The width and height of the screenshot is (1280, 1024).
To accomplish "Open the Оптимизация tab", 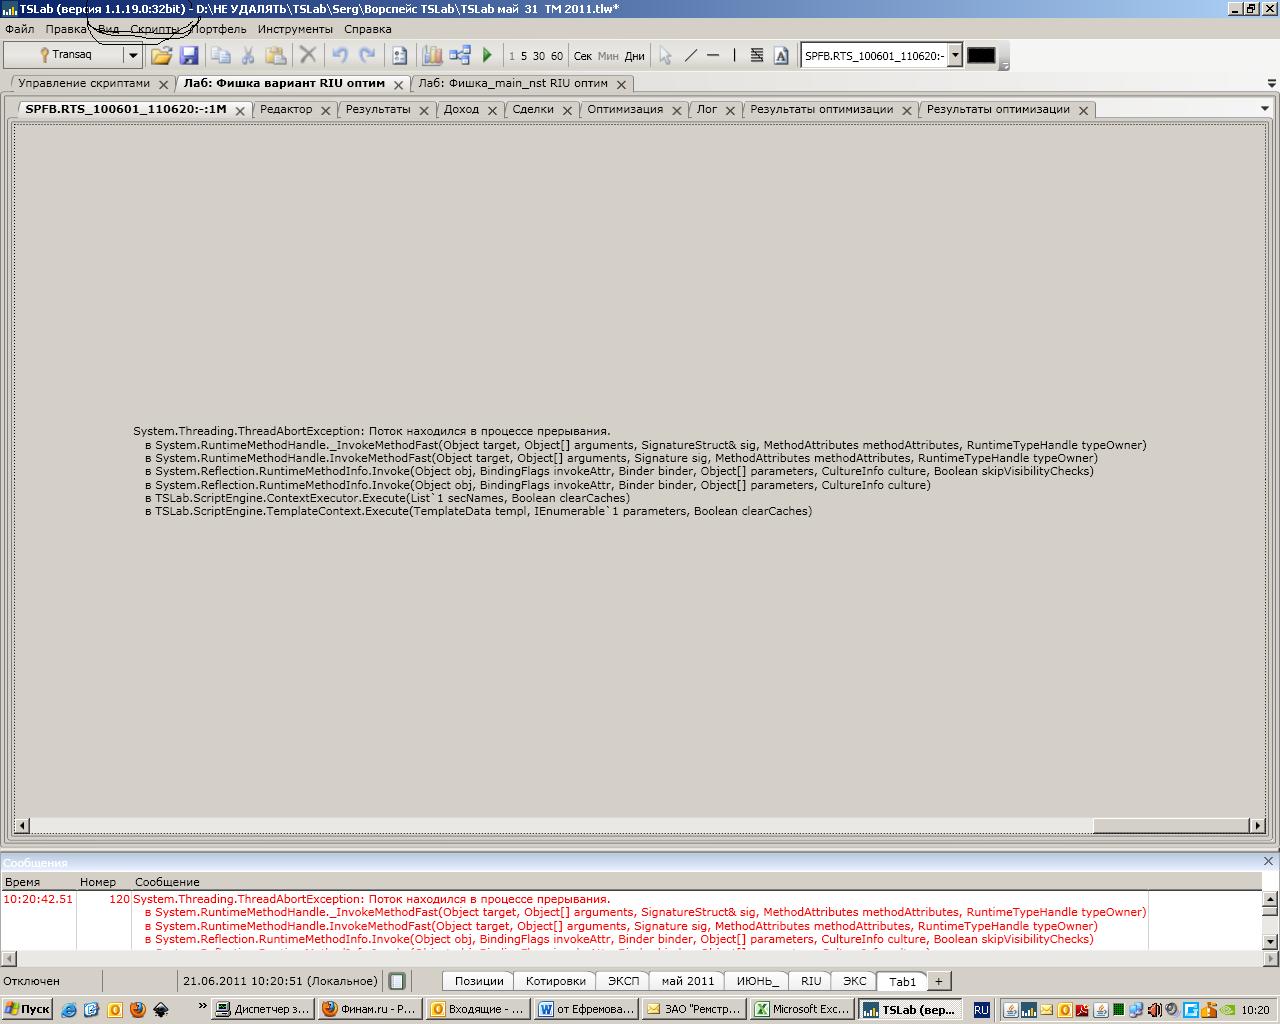I will (x=625, y=109).
